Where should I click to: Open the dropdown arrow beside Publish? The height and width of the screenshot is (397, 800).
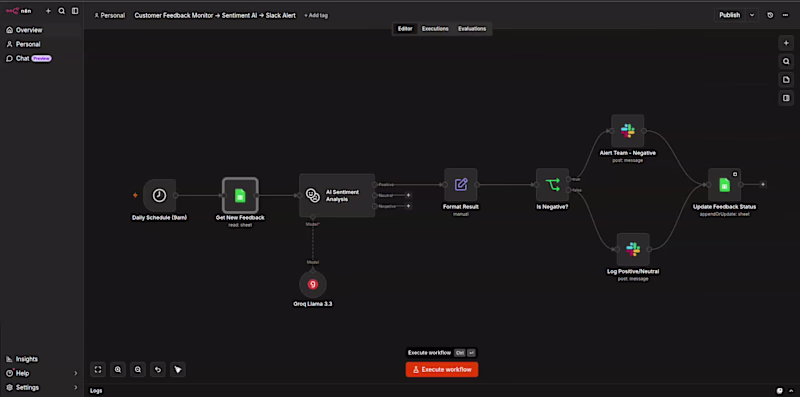tap(752, 15)
